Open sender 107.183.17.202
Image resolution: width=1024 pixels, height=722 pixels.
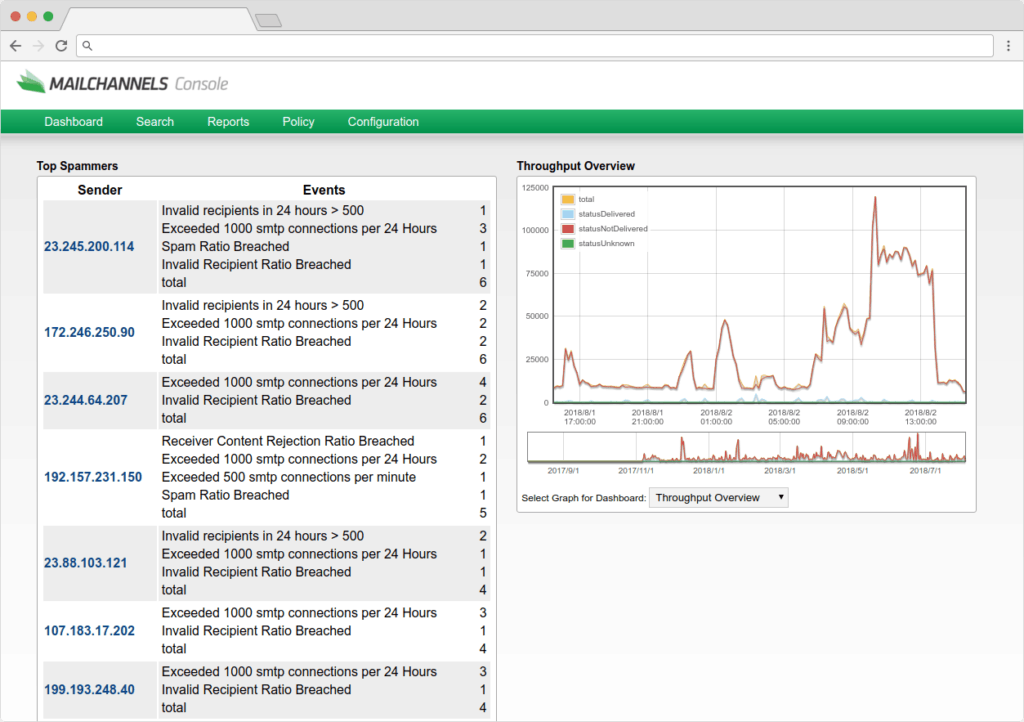click(89, 631)
